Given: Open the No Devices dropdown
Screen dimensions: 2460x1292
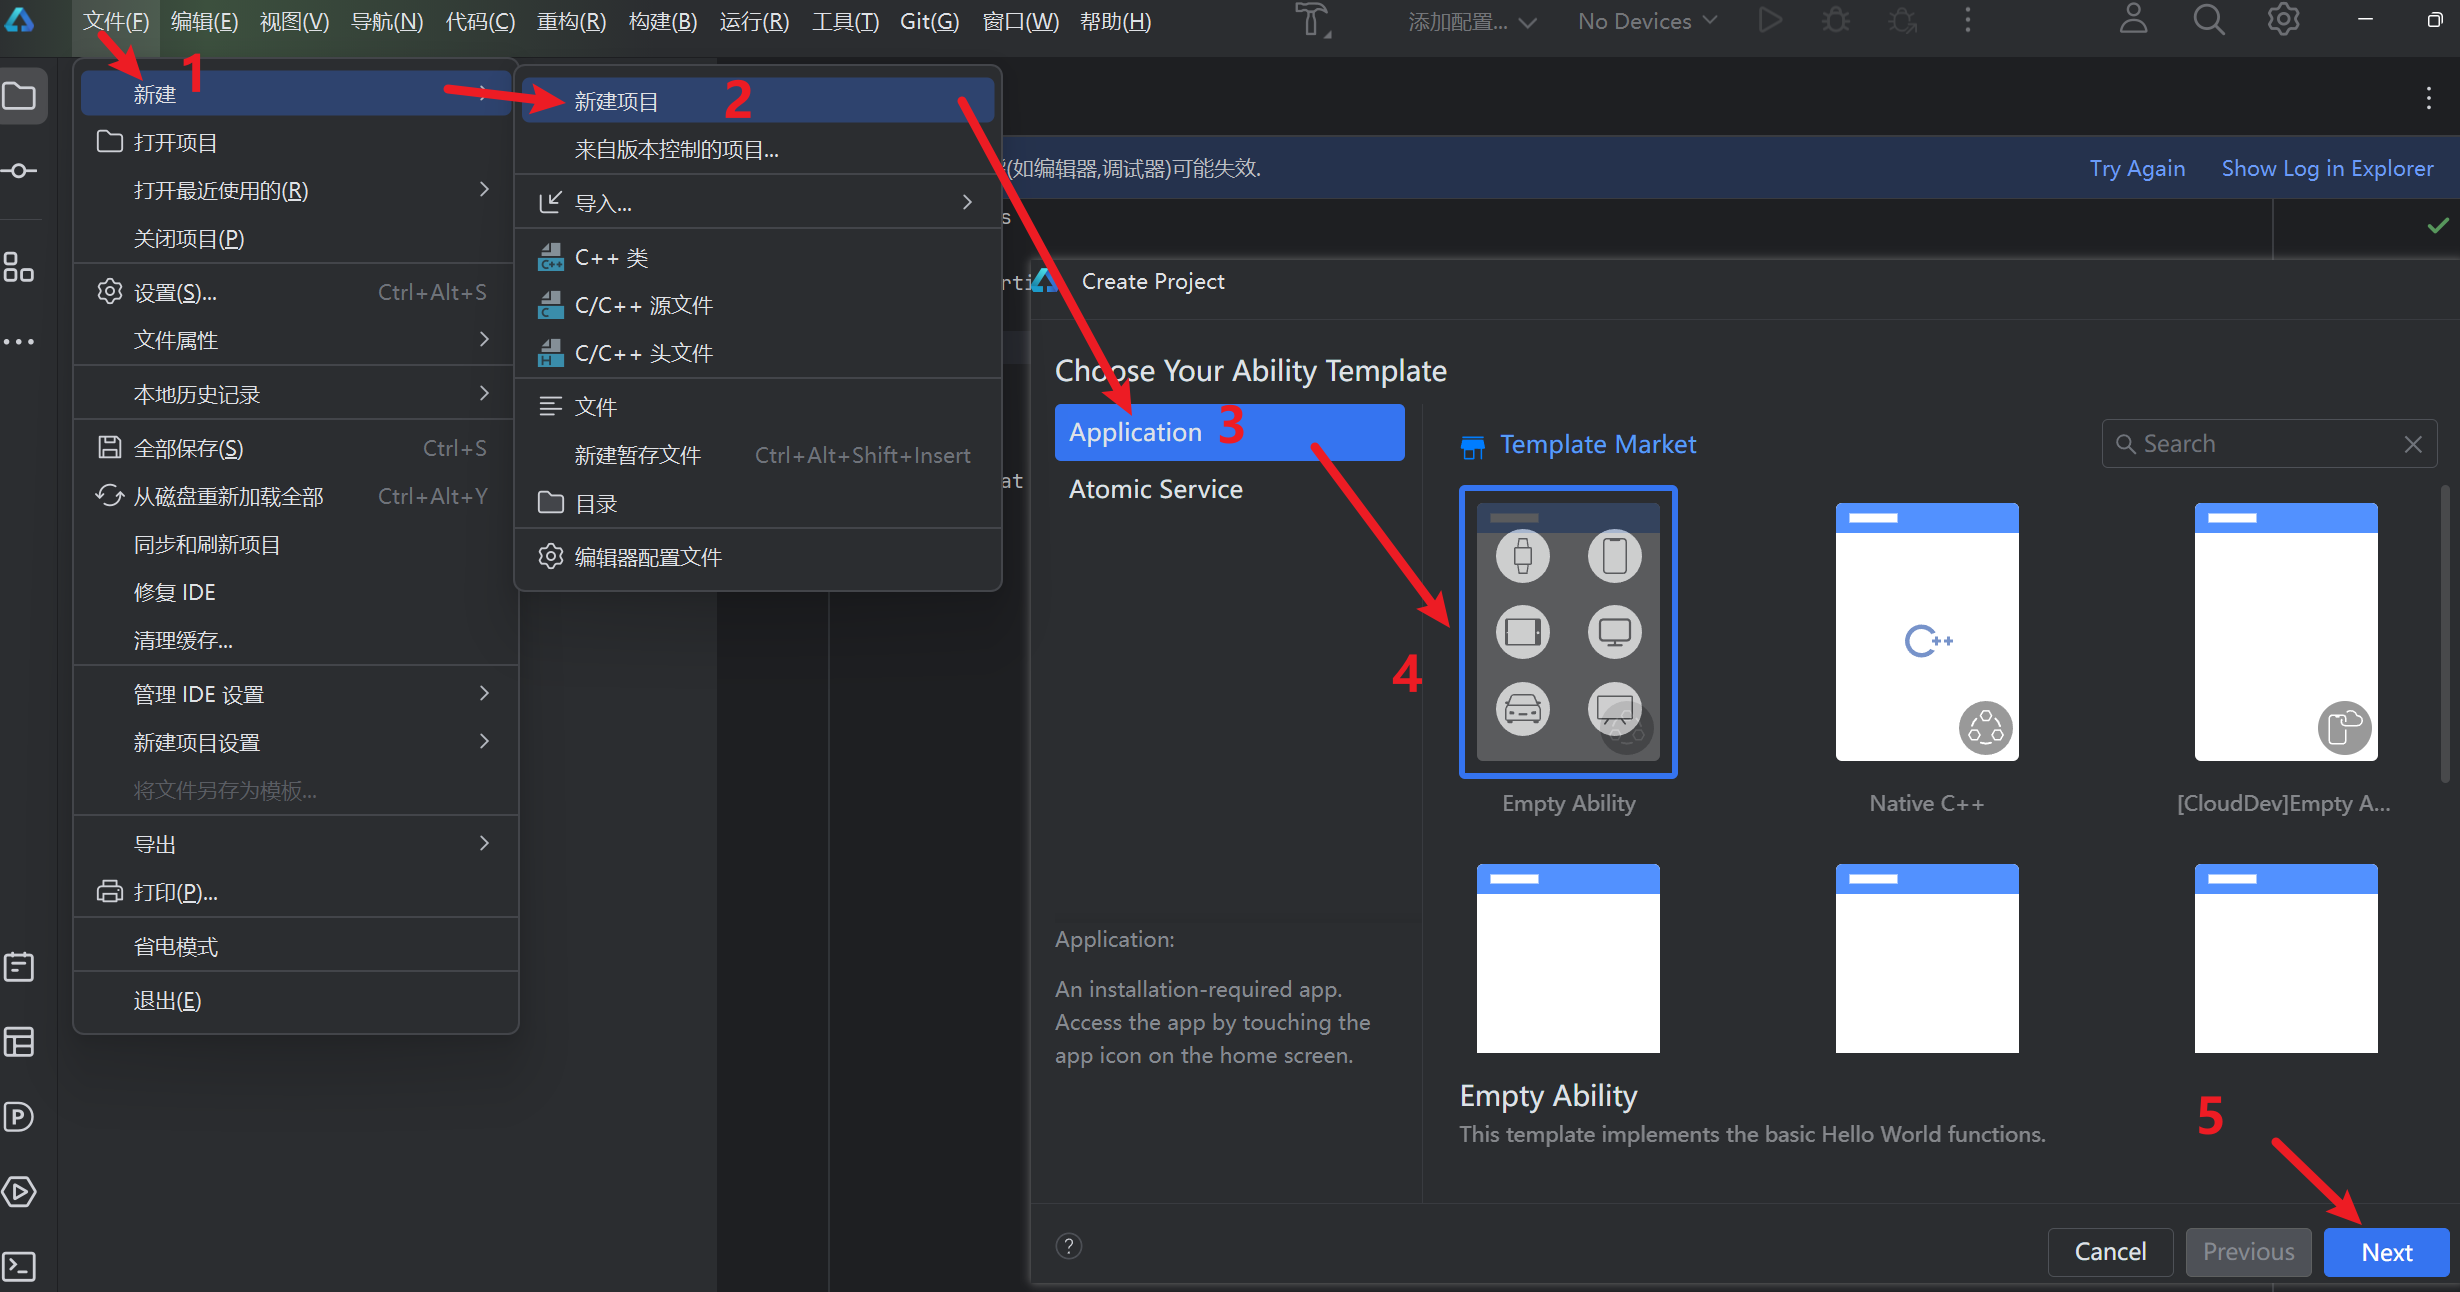Looking at the screenshot, I should coord(1646,21).
